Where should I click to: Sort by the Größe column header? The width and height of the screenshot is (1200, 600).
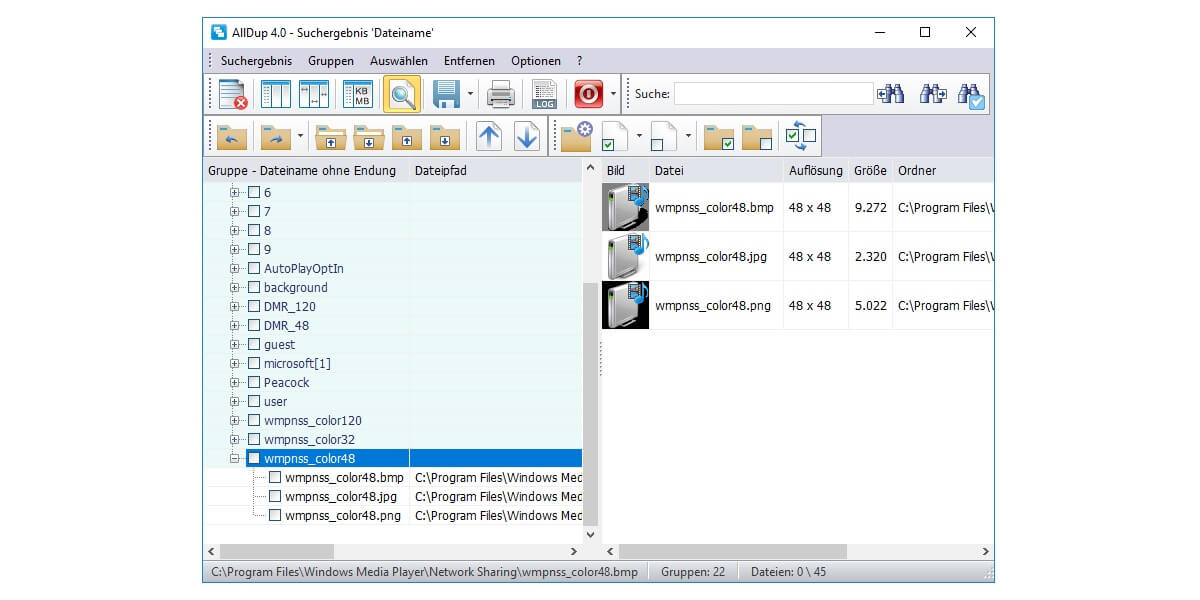870,171
